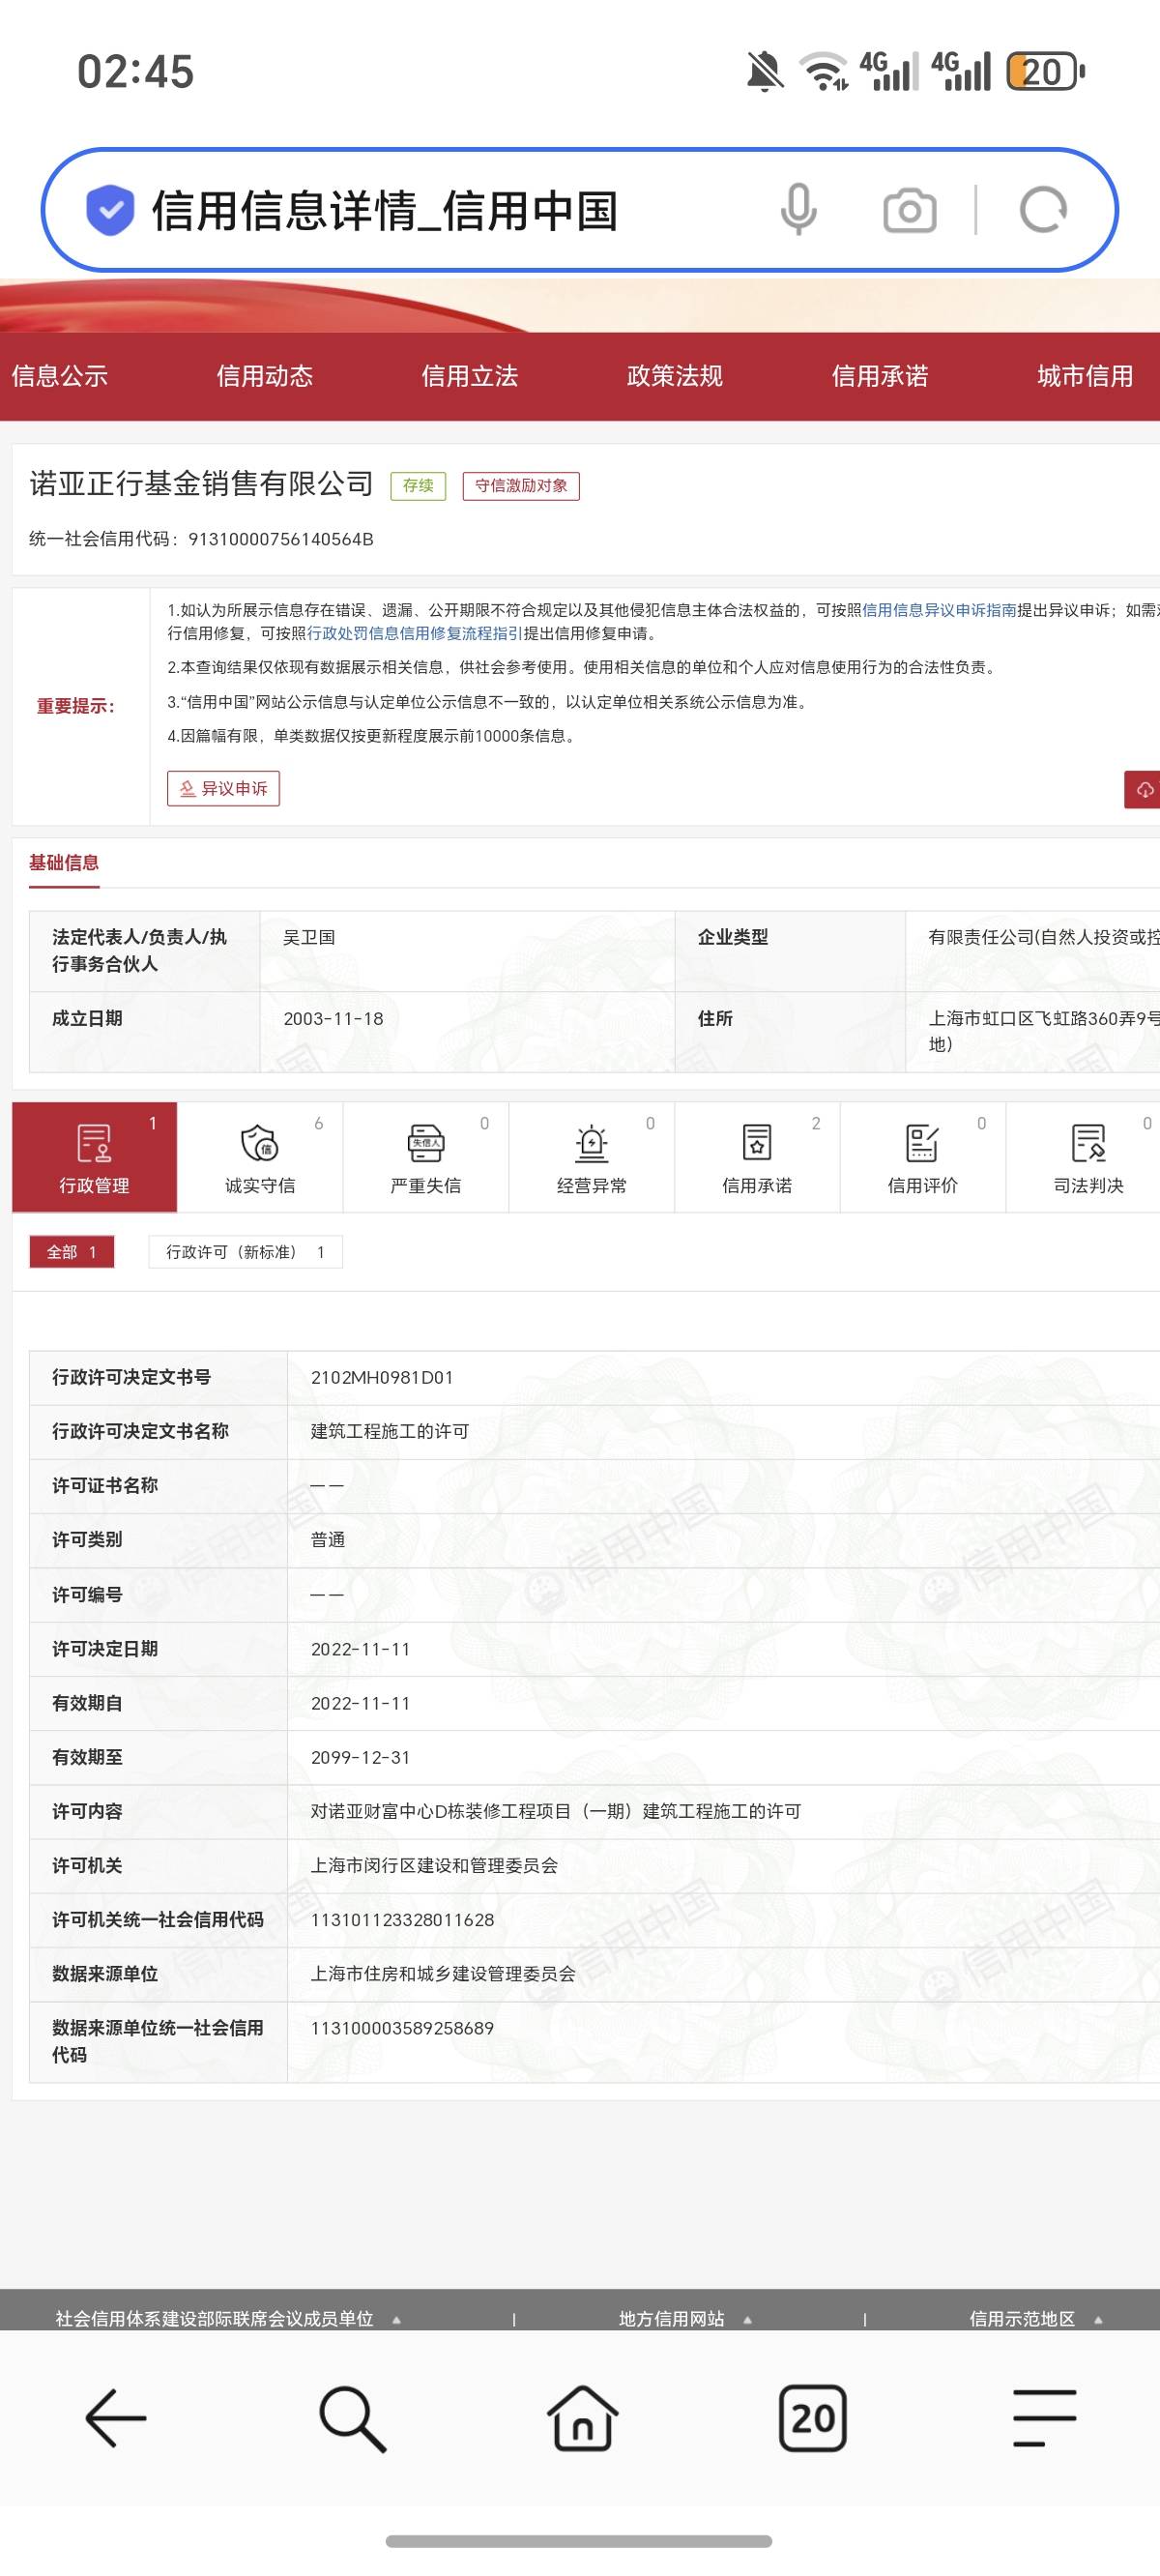Select address 上海市虹口区飞虹路360弄9号

click(x=1044, y=1031)
